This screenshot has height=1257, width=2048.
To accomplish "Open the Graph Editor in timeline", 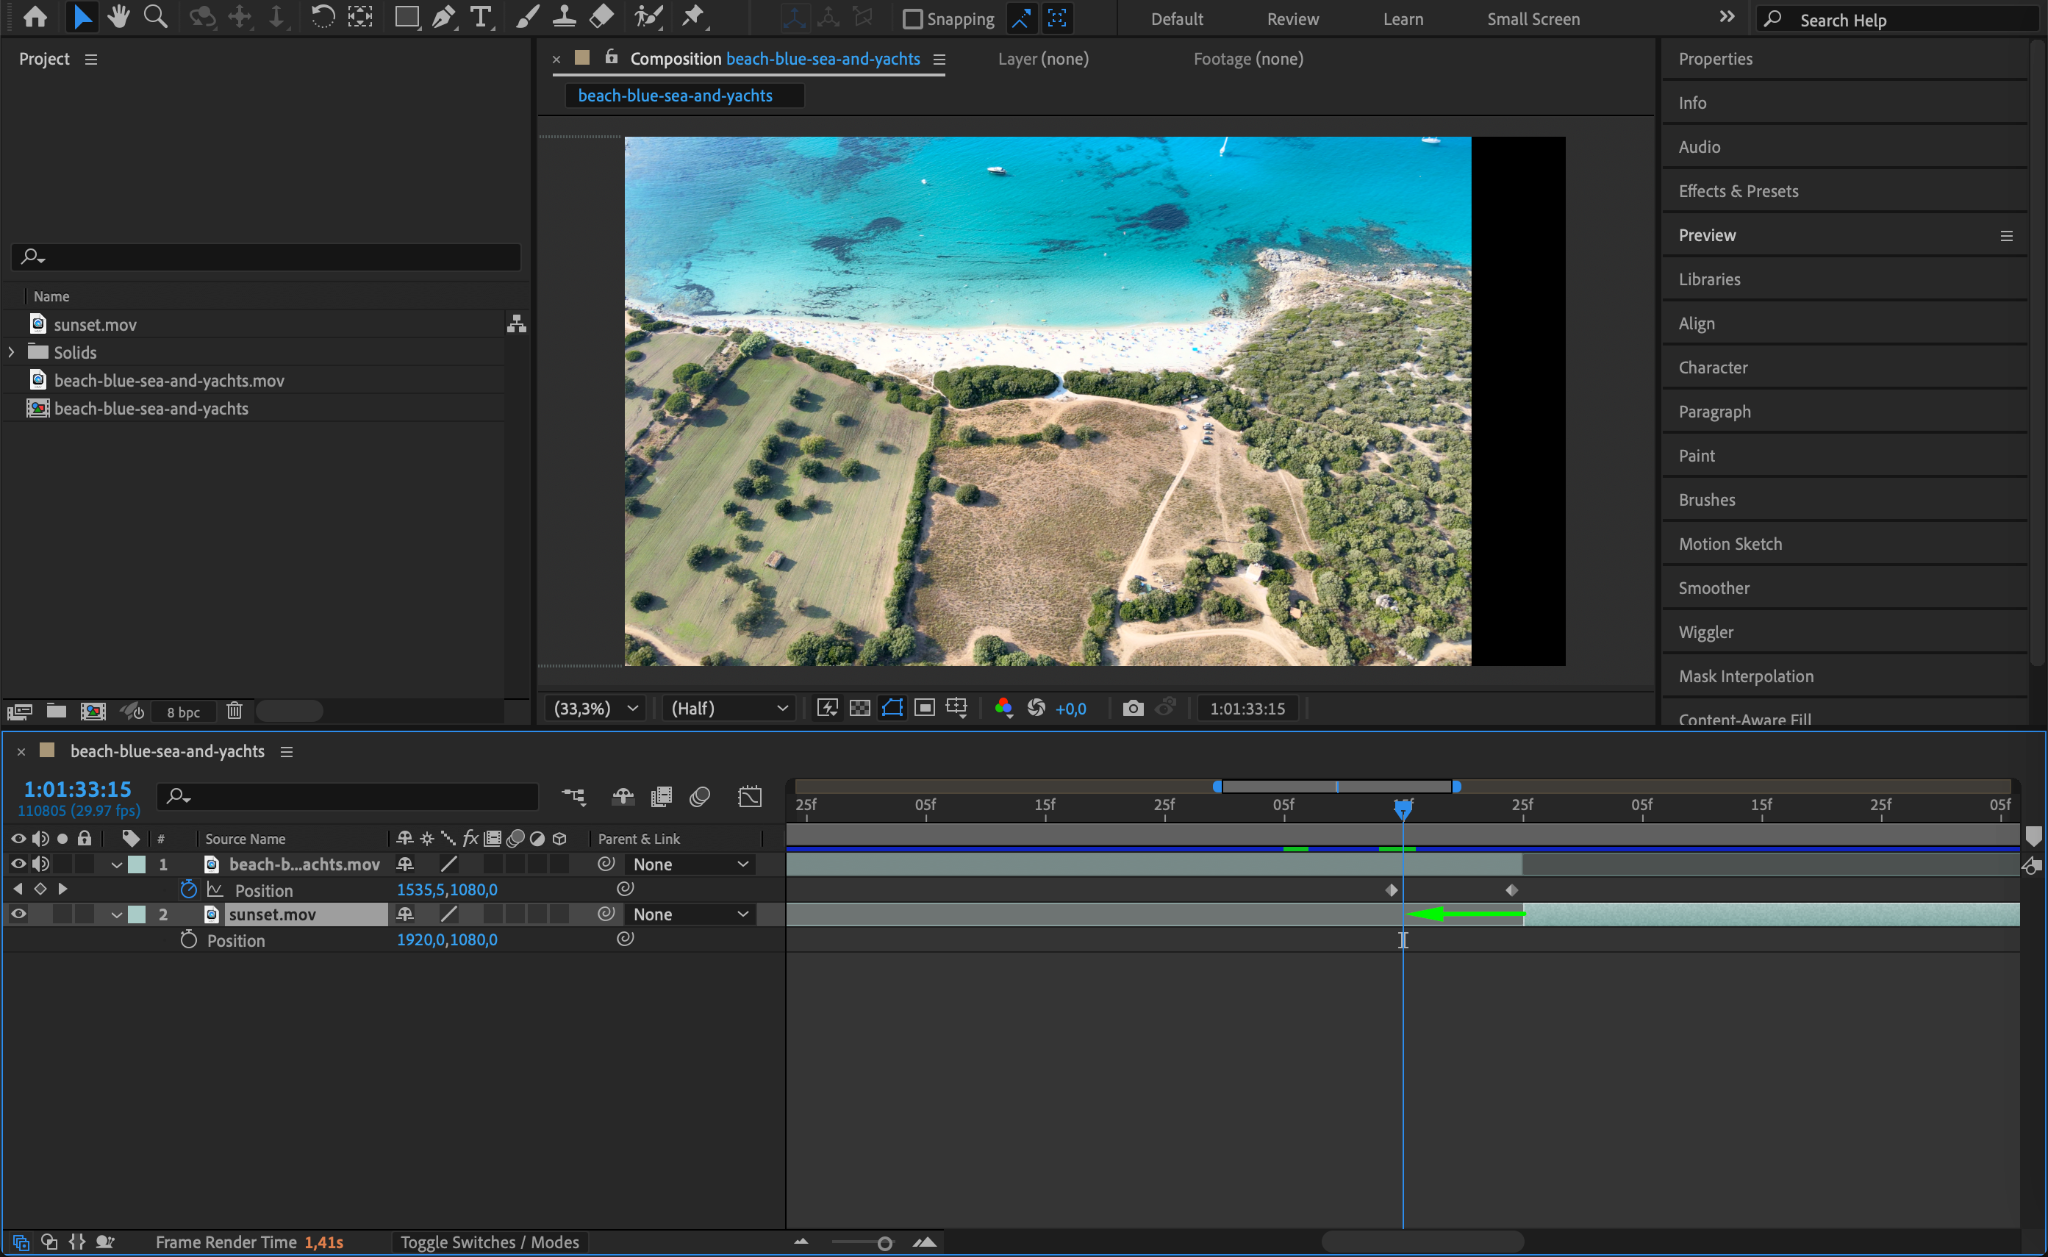I will pyautogui.click(x=749, y=797).
